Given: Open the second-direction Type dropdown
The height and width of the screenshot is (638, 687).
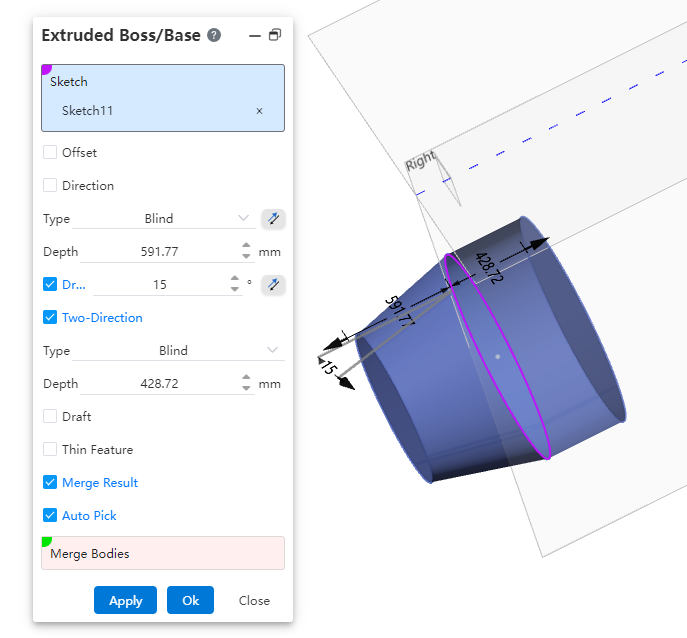Looking at the screenshot, I should tap(178, 350).
